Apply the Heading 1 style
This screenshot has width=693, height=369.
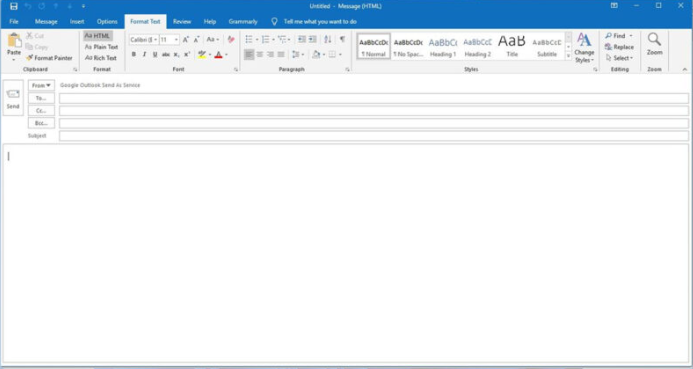(x=443, y=46)
